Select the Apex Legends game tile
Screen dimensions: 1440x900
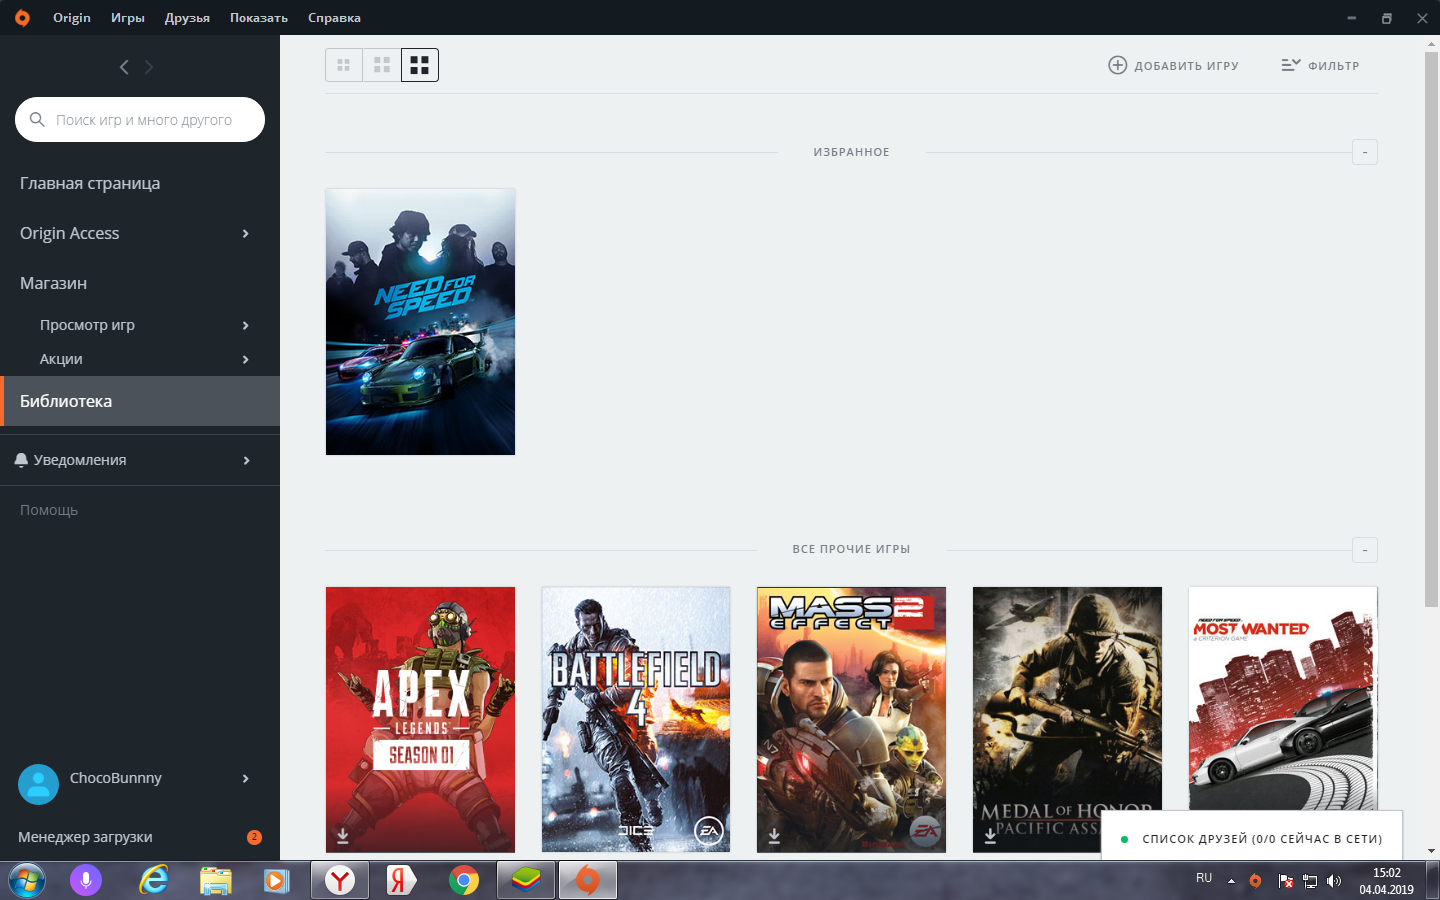[x=420, y=720]
